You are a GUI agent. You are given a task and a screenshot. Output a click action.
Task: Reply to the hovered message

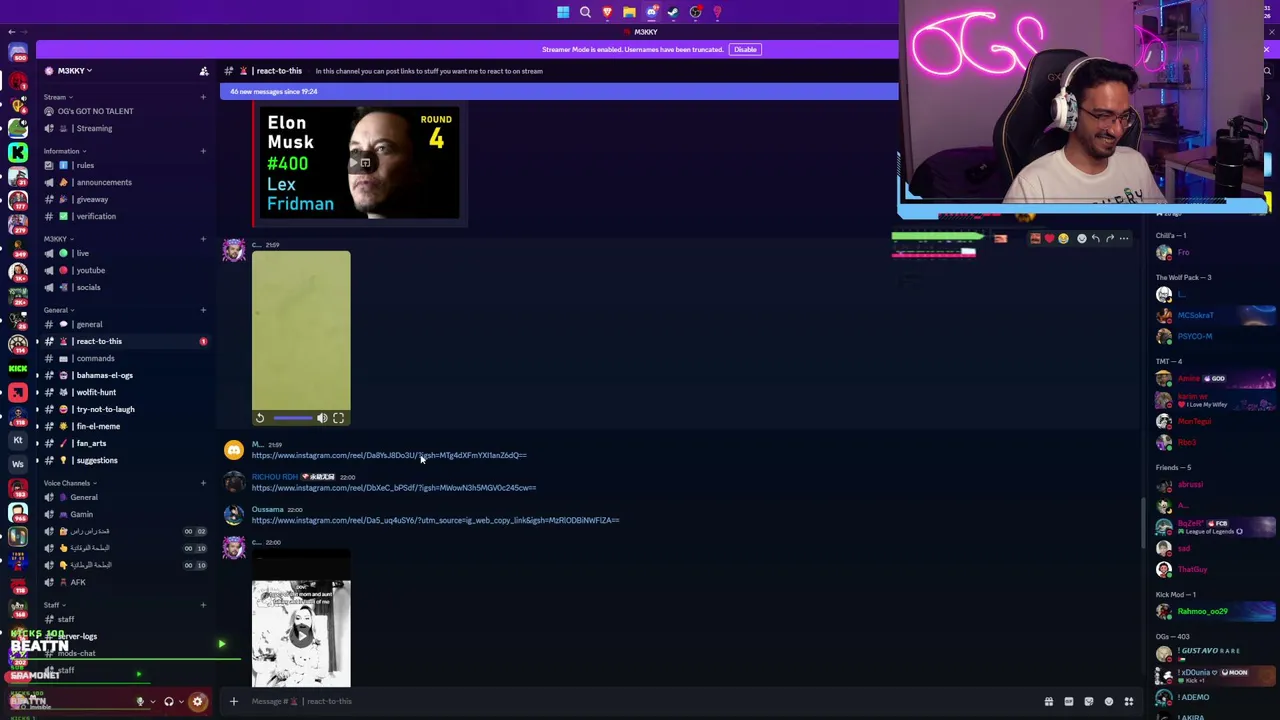(x=1096, y=239)
